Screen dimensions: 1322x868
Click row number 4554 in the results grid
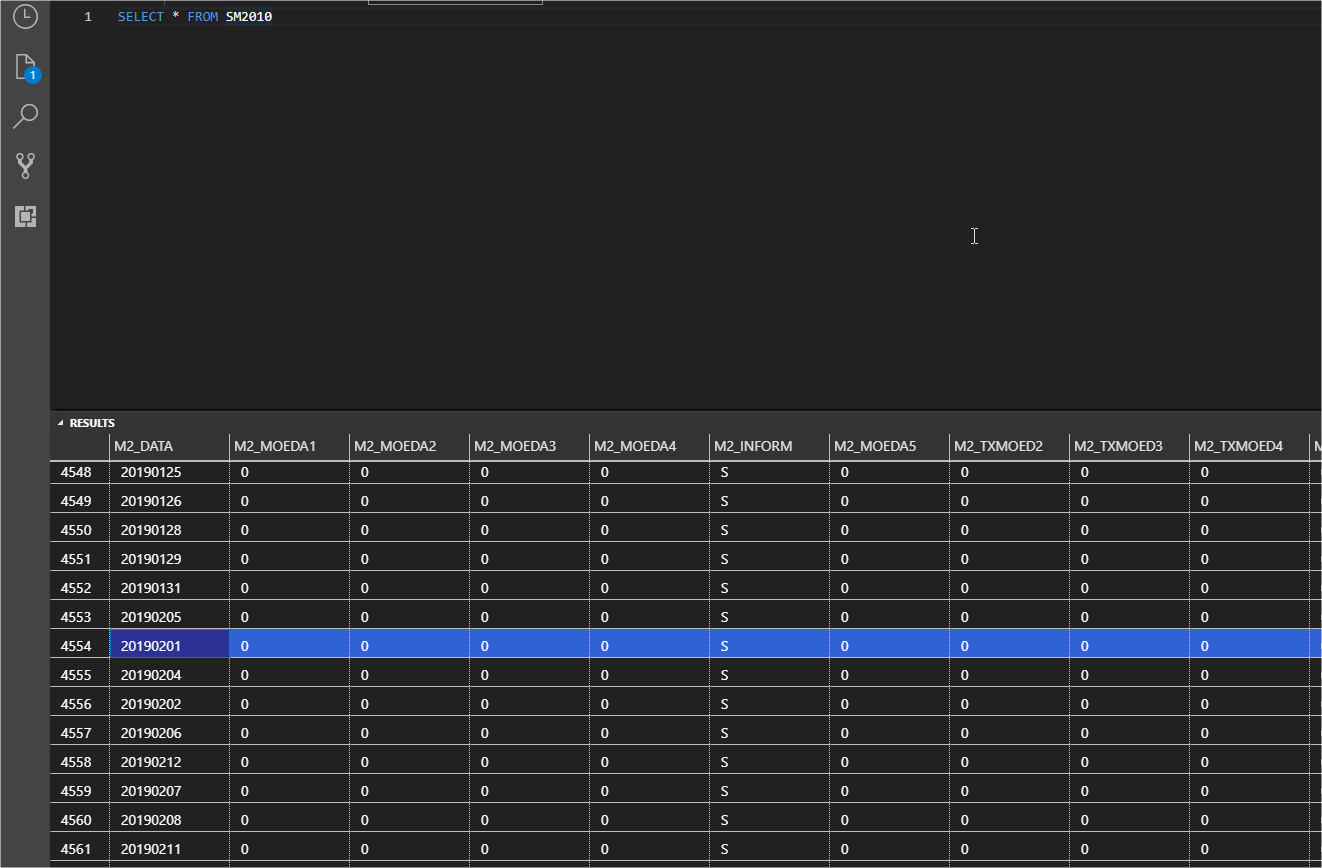(x=75, y=645)
